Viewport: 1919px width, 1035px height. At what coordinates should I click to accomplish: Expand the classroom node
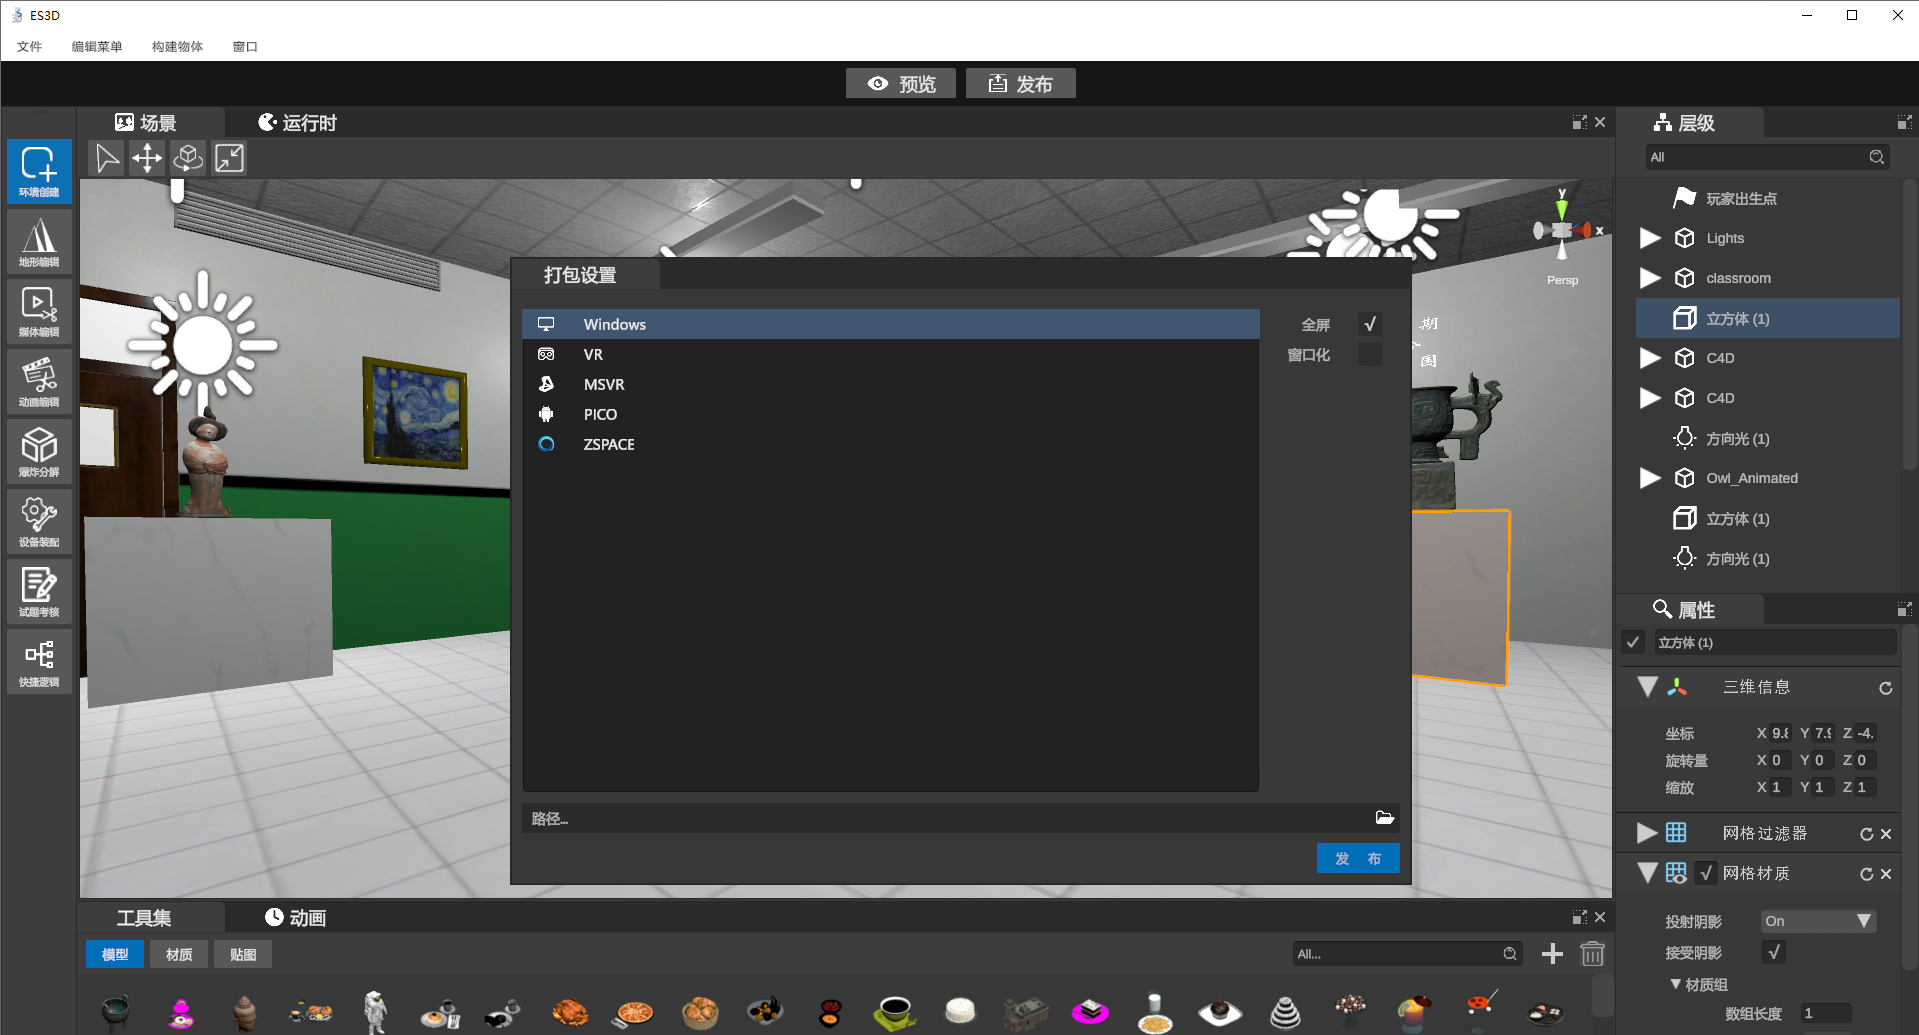(x=1650, y=278)
